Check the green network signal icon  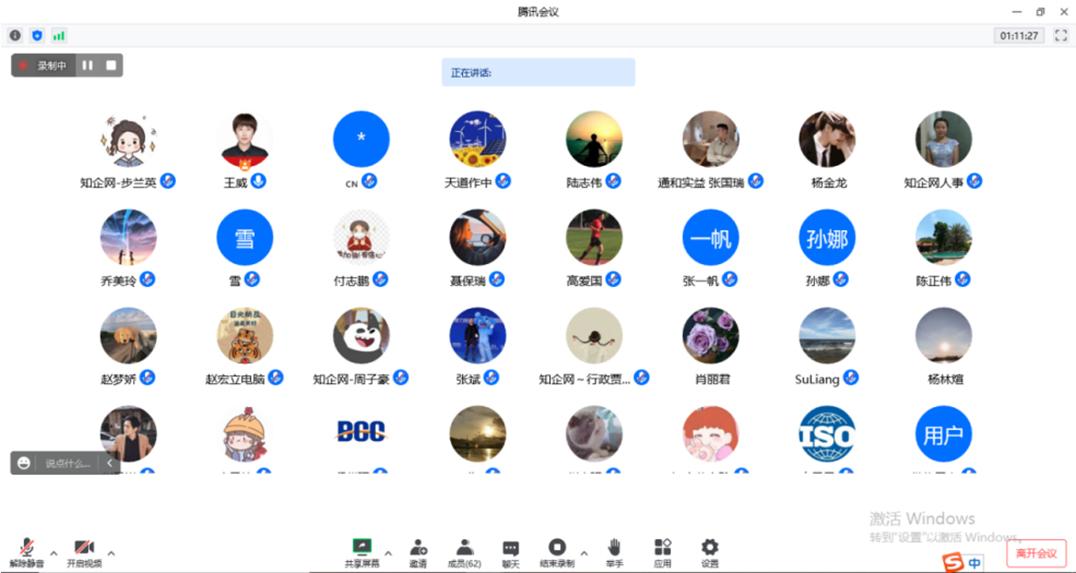click(59, 36)
